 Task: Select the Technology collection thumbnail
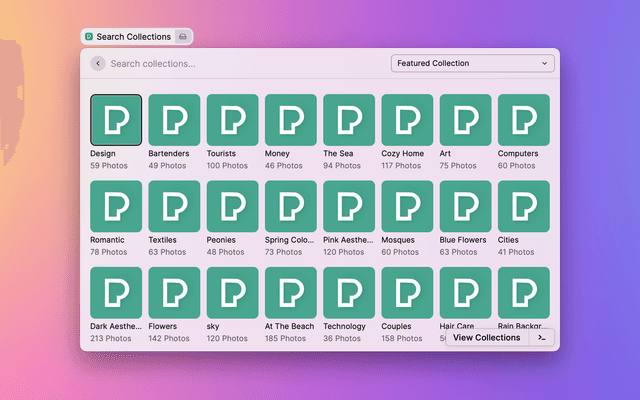tap(349, 293)
